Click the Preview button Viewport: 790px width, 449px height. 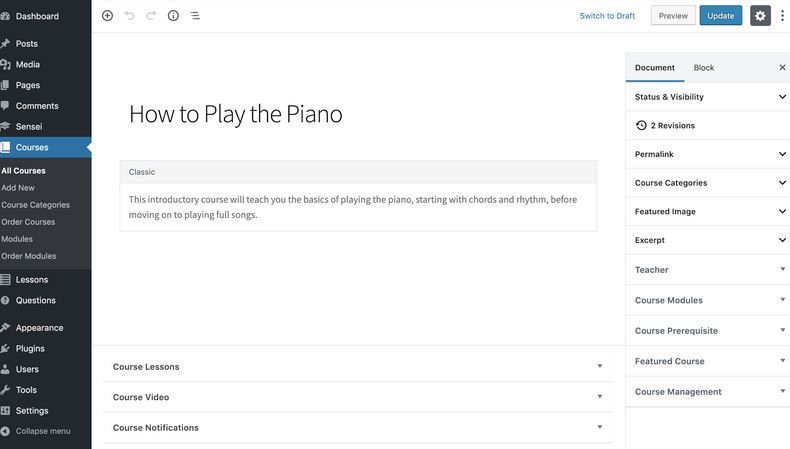click(673, 16)
